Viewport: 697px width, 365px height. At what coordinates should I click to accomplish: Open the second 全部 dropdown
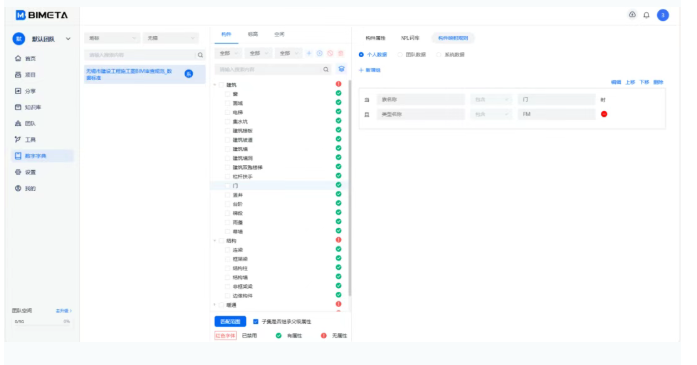[258, 53]
